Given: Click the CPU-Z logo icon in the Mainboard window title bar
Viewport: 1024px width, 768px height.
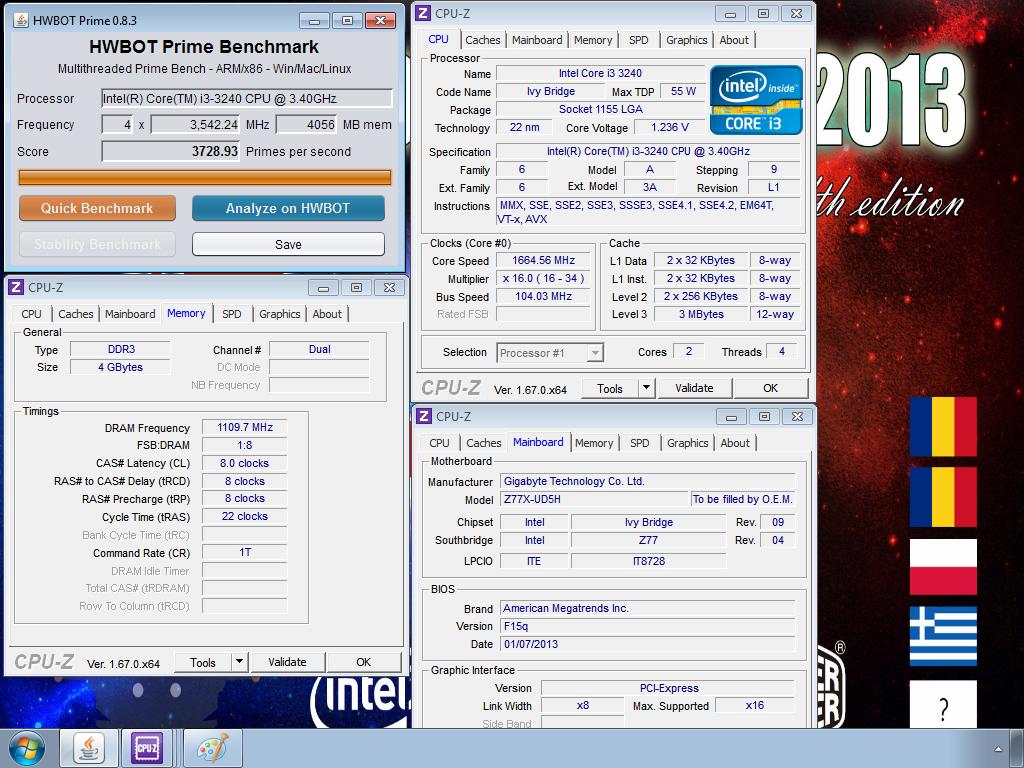Looking at the screenshot, I should (x=424, y=416).
